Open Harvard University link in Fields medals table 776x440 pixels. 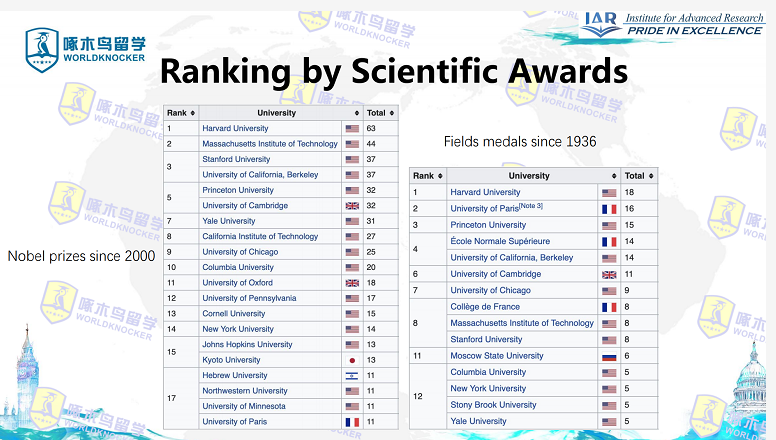(485, 192)
